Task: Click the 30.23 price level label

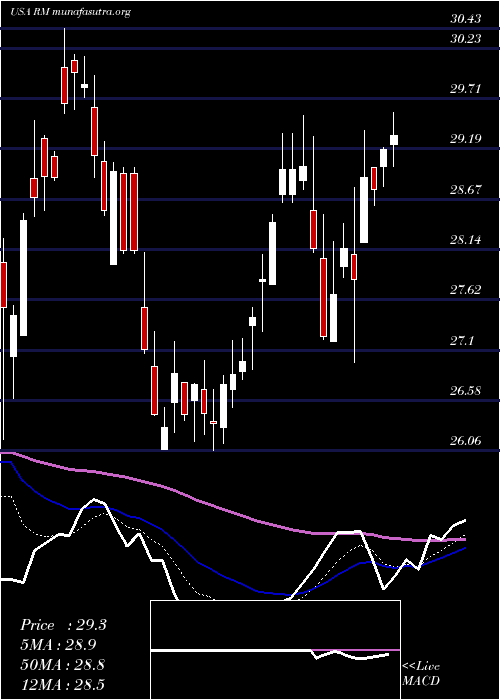Action: [x=466, y=39]
